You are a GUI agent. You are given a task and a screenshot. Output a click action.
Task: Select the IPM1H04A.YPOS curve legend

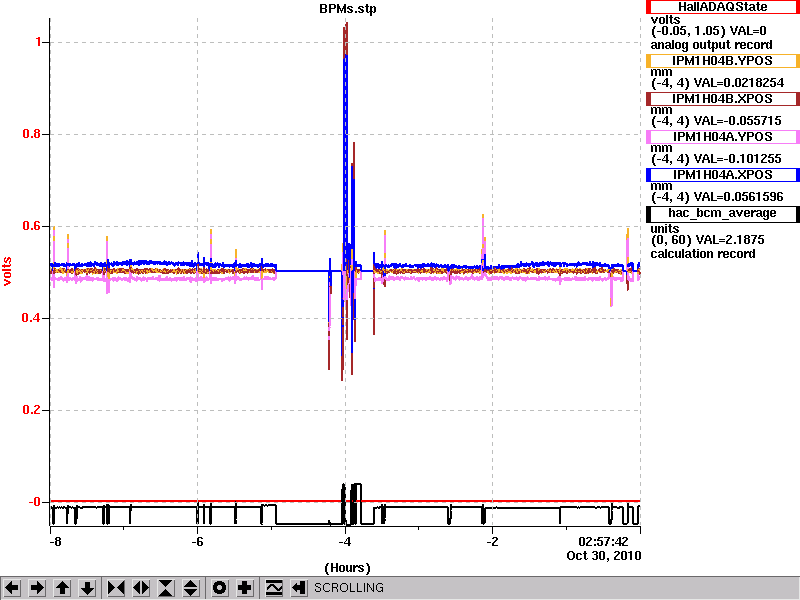point(722,137)
